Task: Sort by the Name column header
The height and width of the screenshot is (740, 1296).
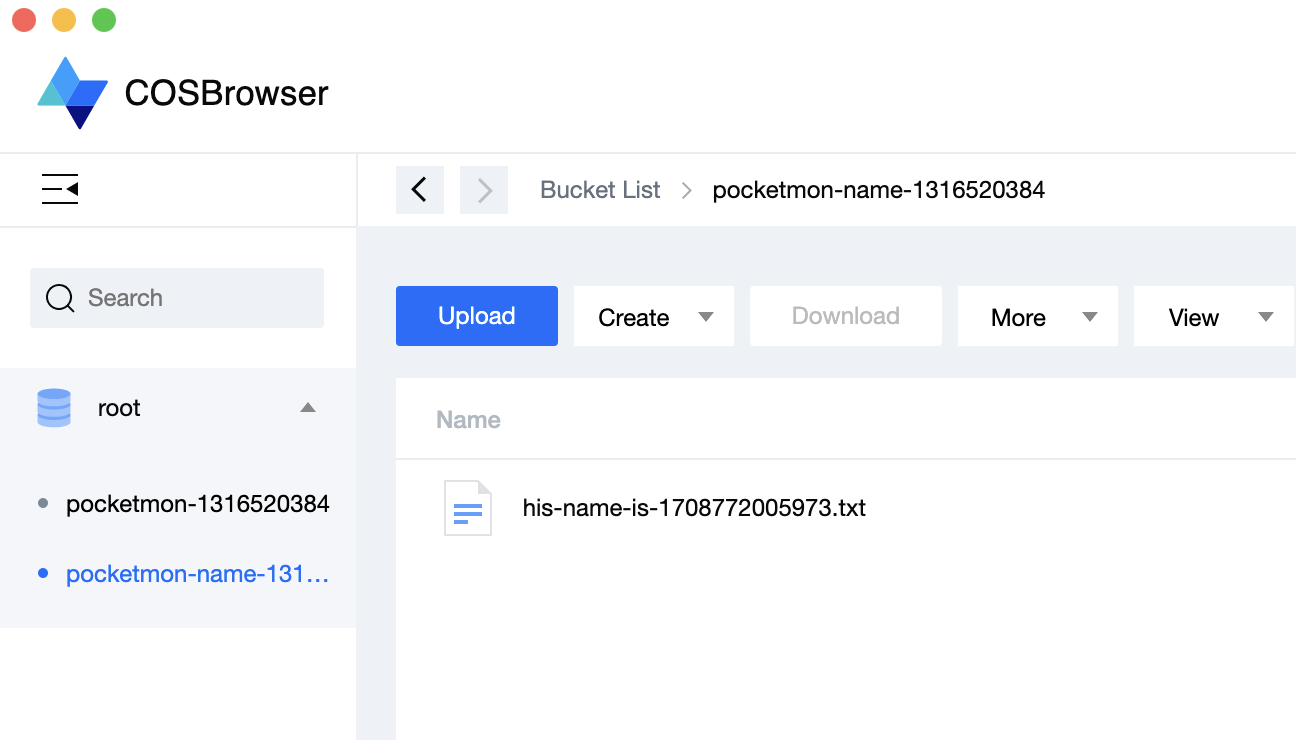Action: point(468,420)
